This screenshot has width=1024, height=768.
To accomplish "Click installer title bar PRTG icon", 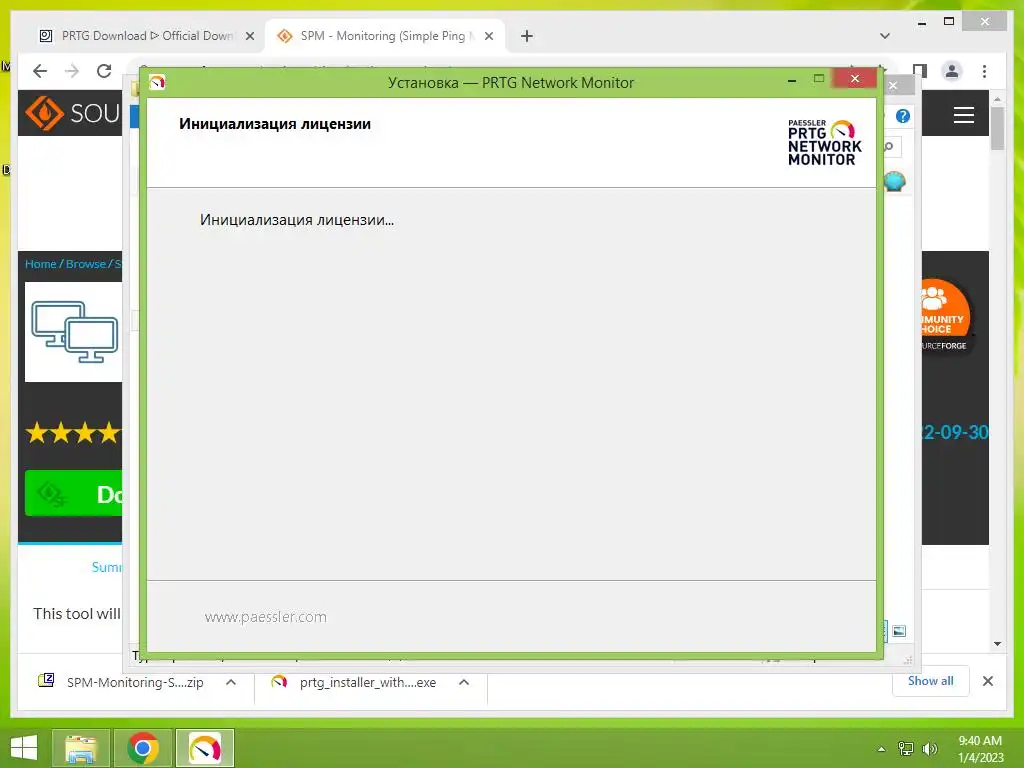I will 157,82.
